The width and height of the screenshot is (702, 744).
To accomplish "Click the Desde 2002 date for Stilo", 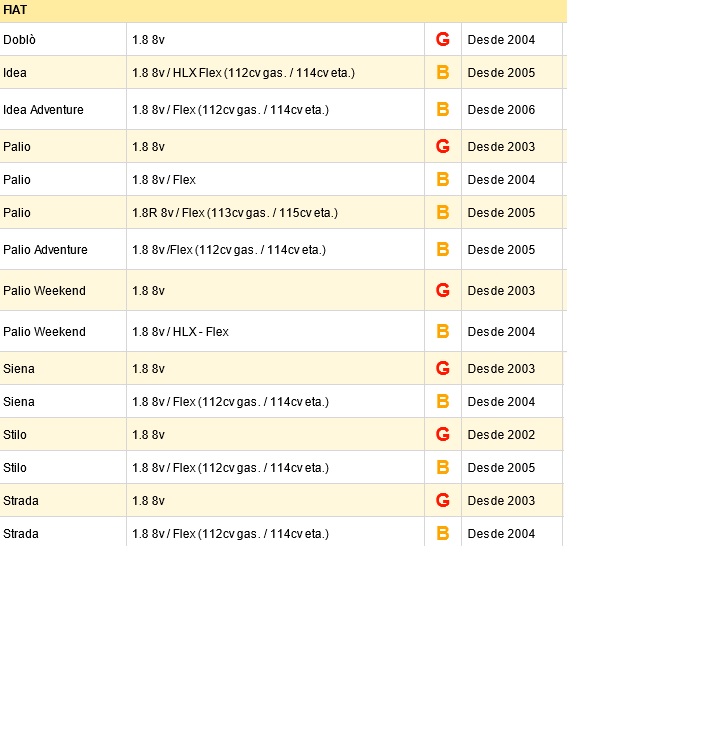I will point(501,435).
